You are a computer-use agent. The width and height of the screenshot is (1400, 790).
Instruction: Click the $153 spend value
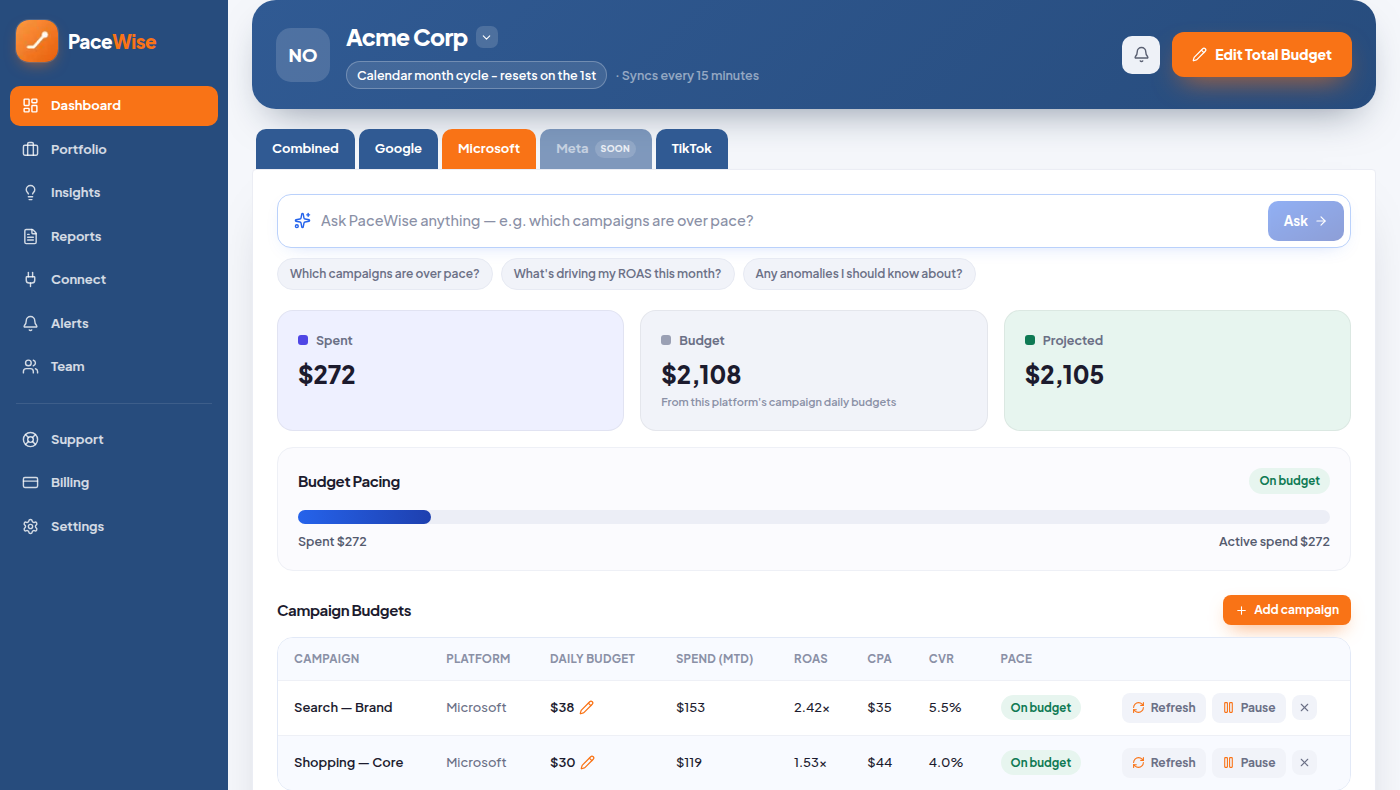(690, 708)
